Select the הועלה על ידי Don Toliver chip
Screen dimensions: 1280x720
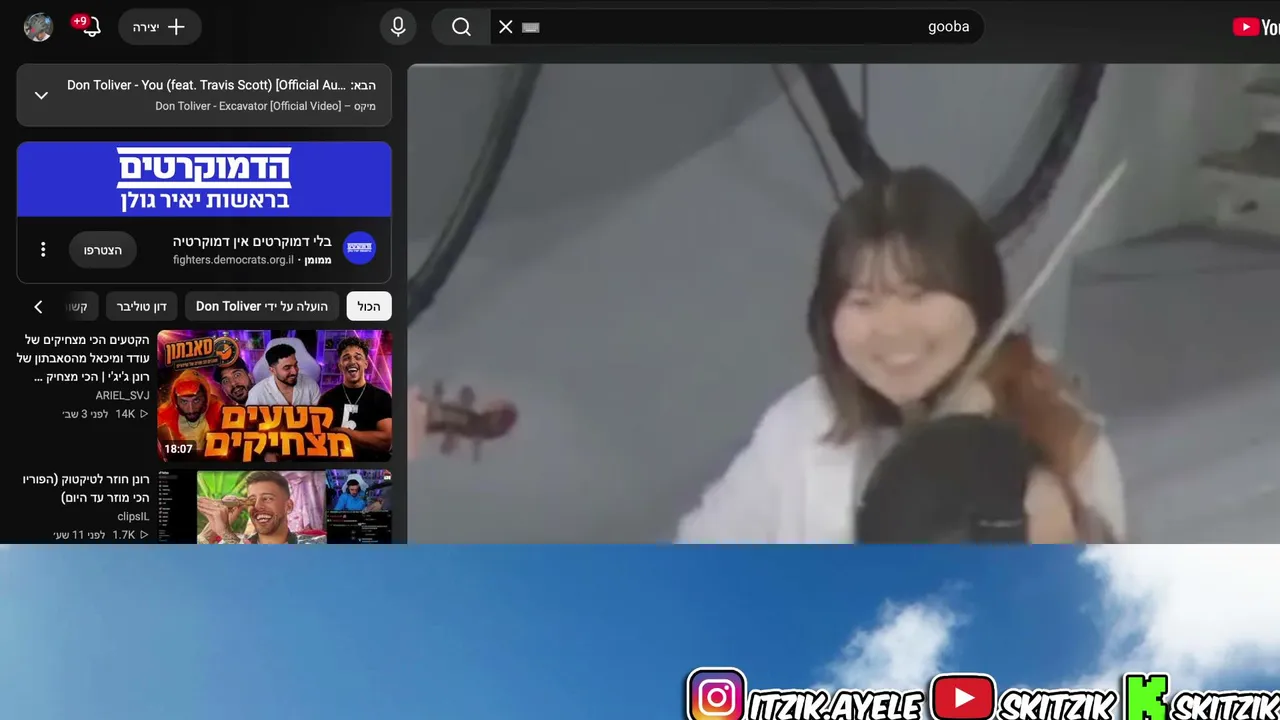(x=262, y=306)
